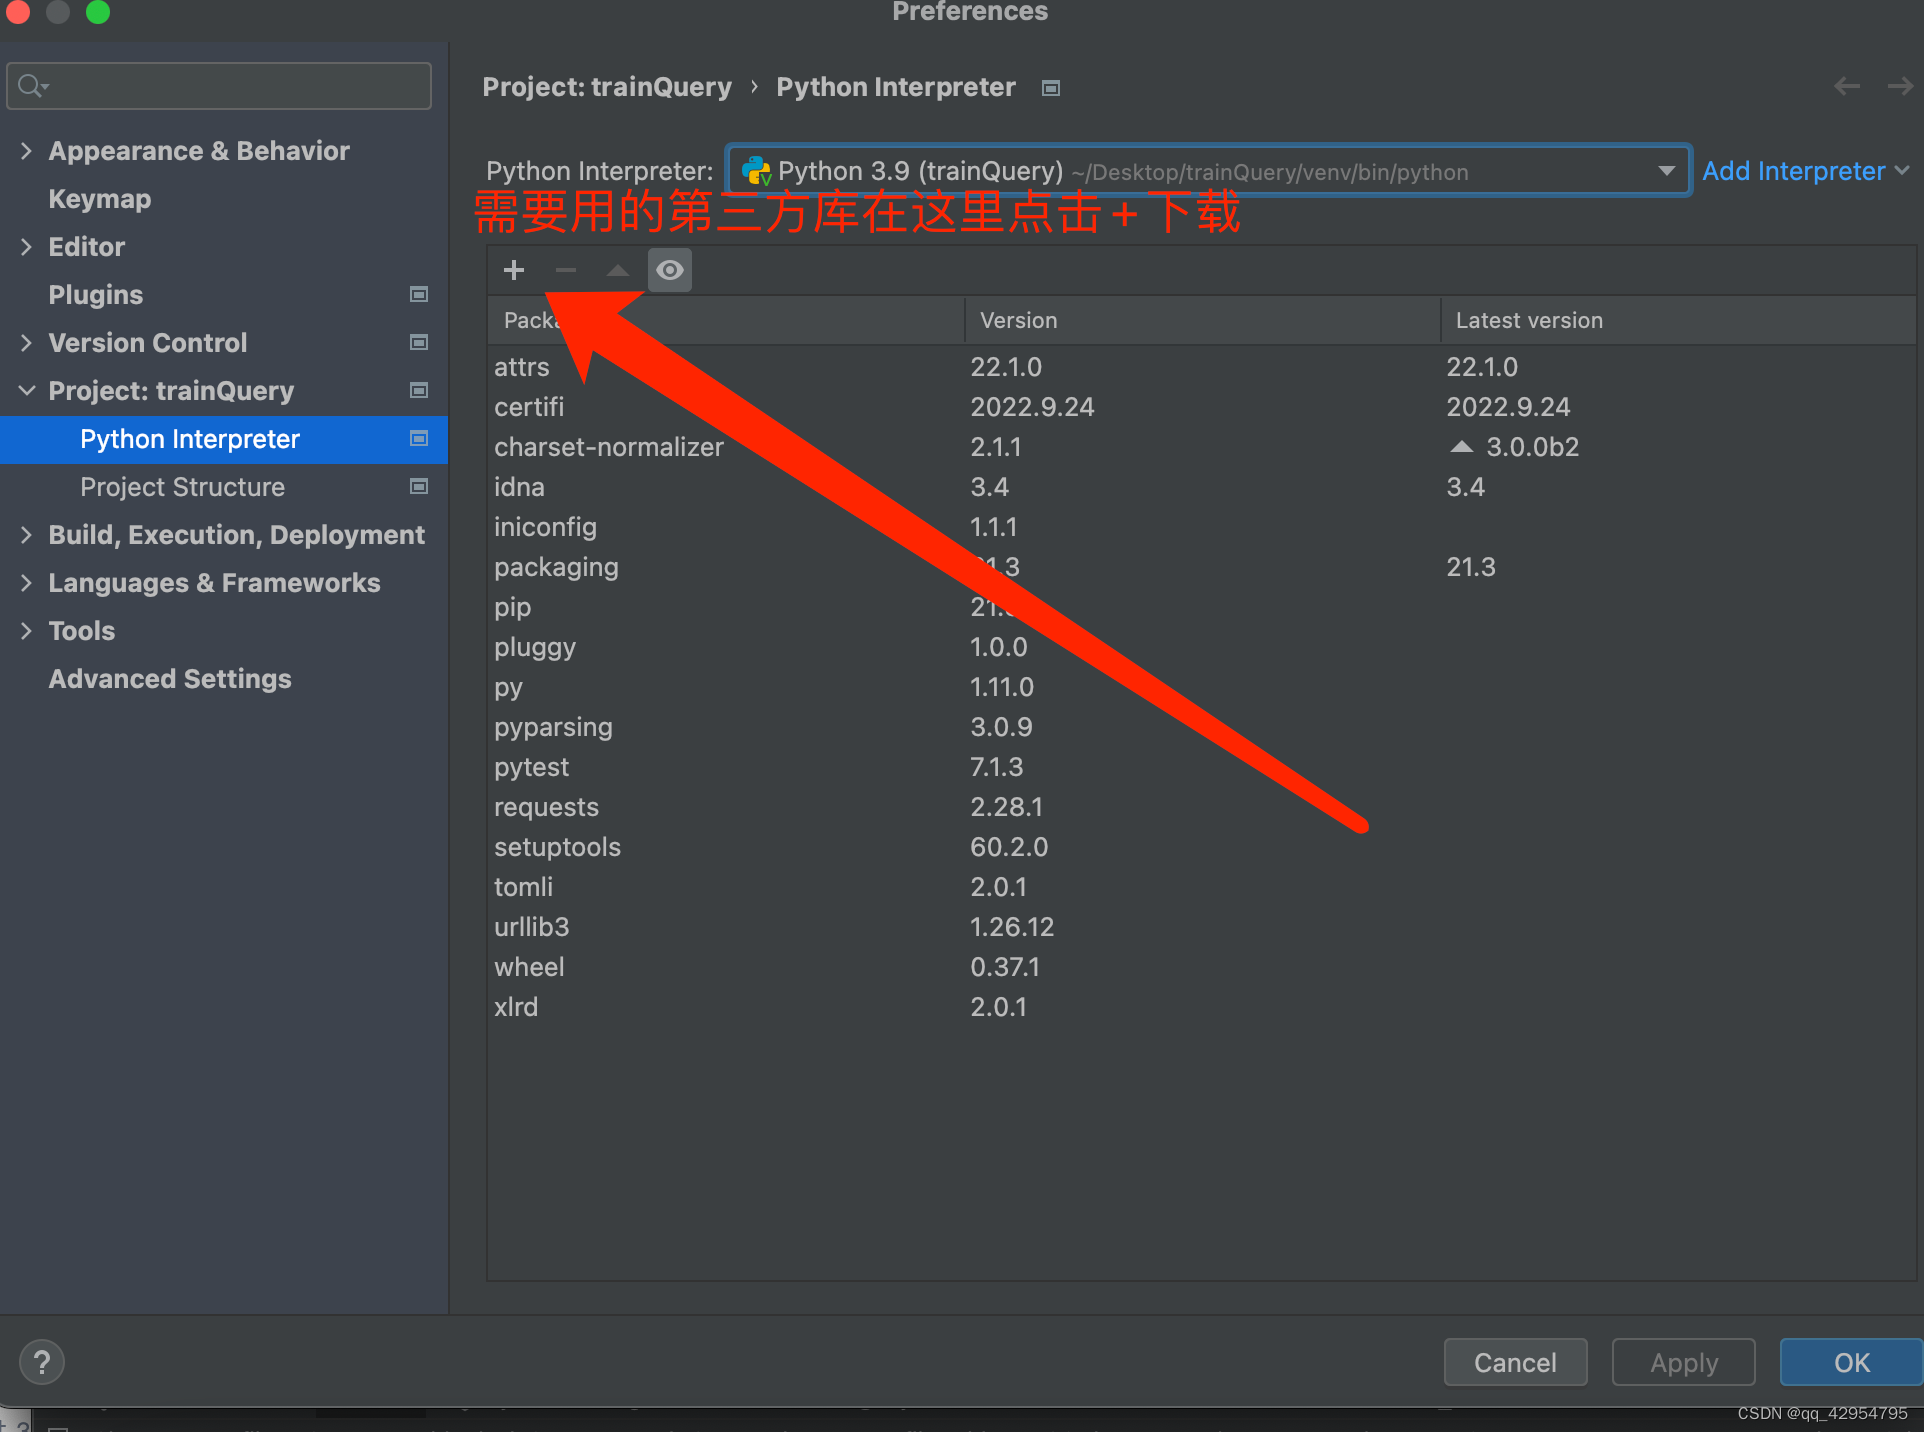Expand Version Control section

click(27, 343)
